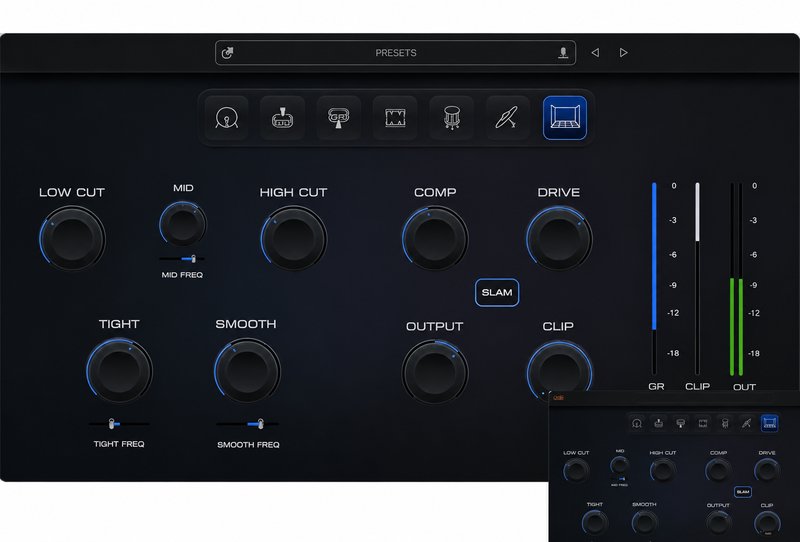The image size is (800, 542).
Task: Select cymbal icon in small window
Action: pyautogui.click(x=747, y=423)
